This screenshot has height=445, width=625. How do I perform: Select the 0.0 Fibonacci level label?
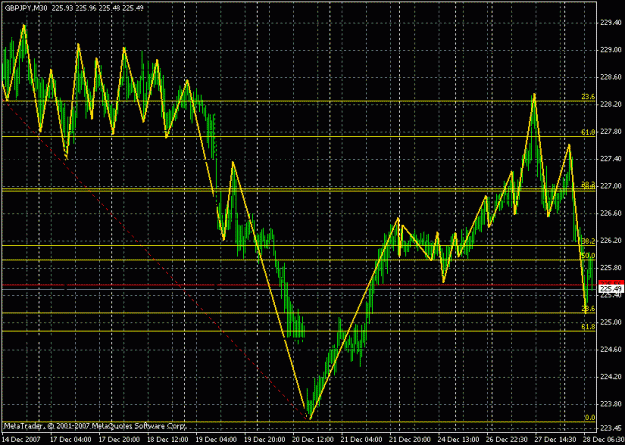tap(590, 417)
